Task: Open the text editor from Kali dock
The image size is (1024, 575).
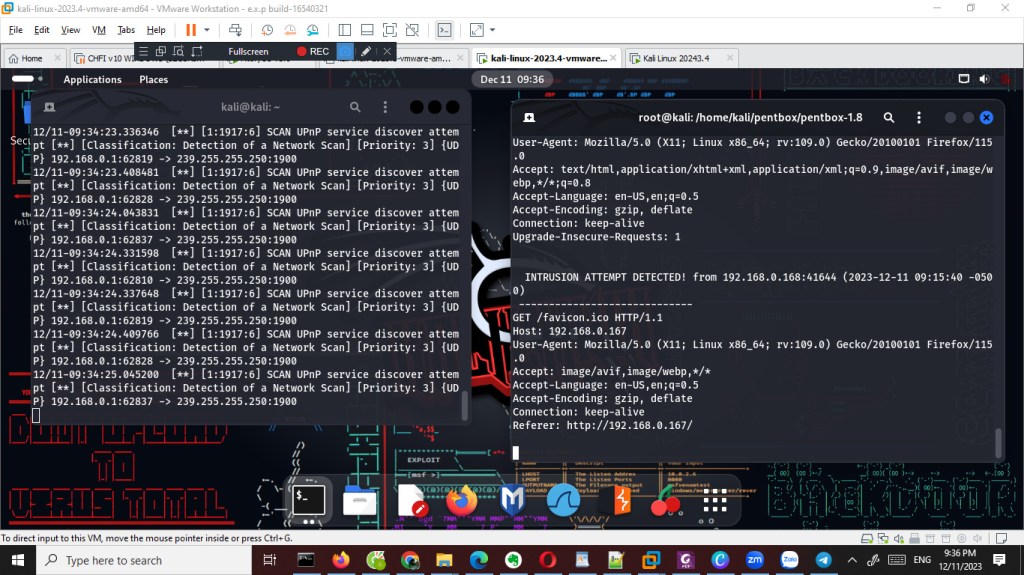Action: click(411, 501)
